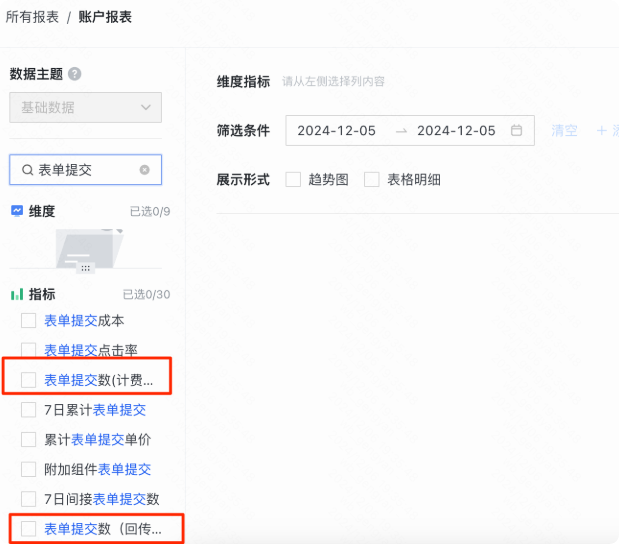Click the 已选0/9 dimension count

pos(150,212)
